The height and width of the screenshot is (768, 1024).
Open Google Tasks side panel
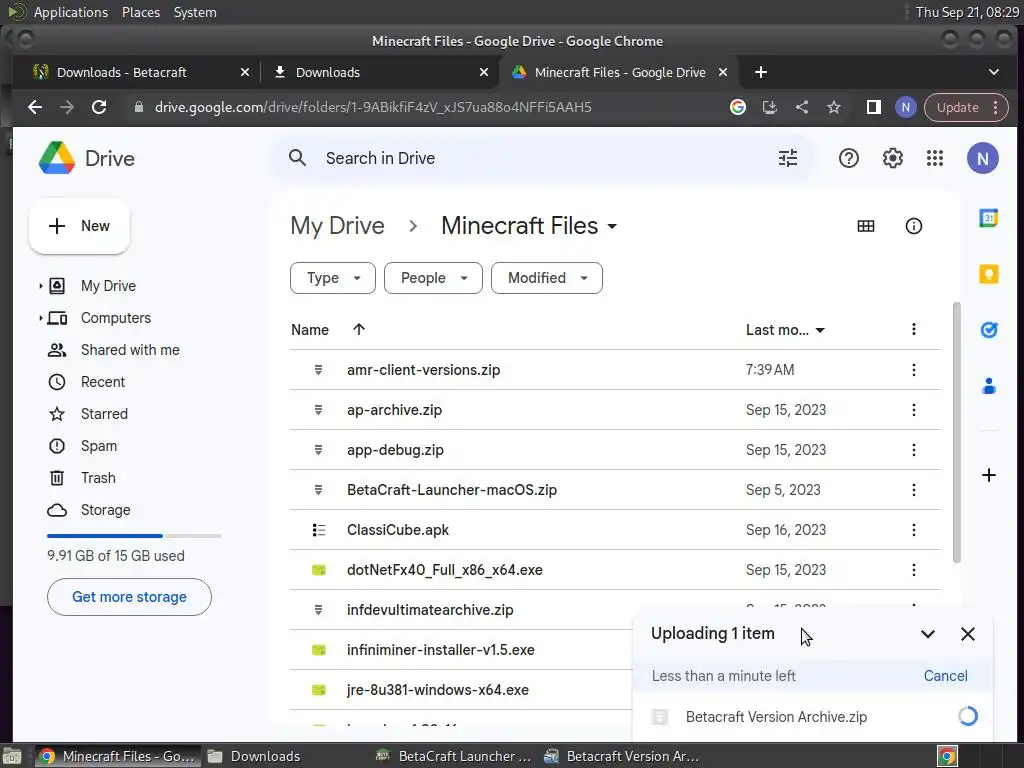click(x=988, y=330)
